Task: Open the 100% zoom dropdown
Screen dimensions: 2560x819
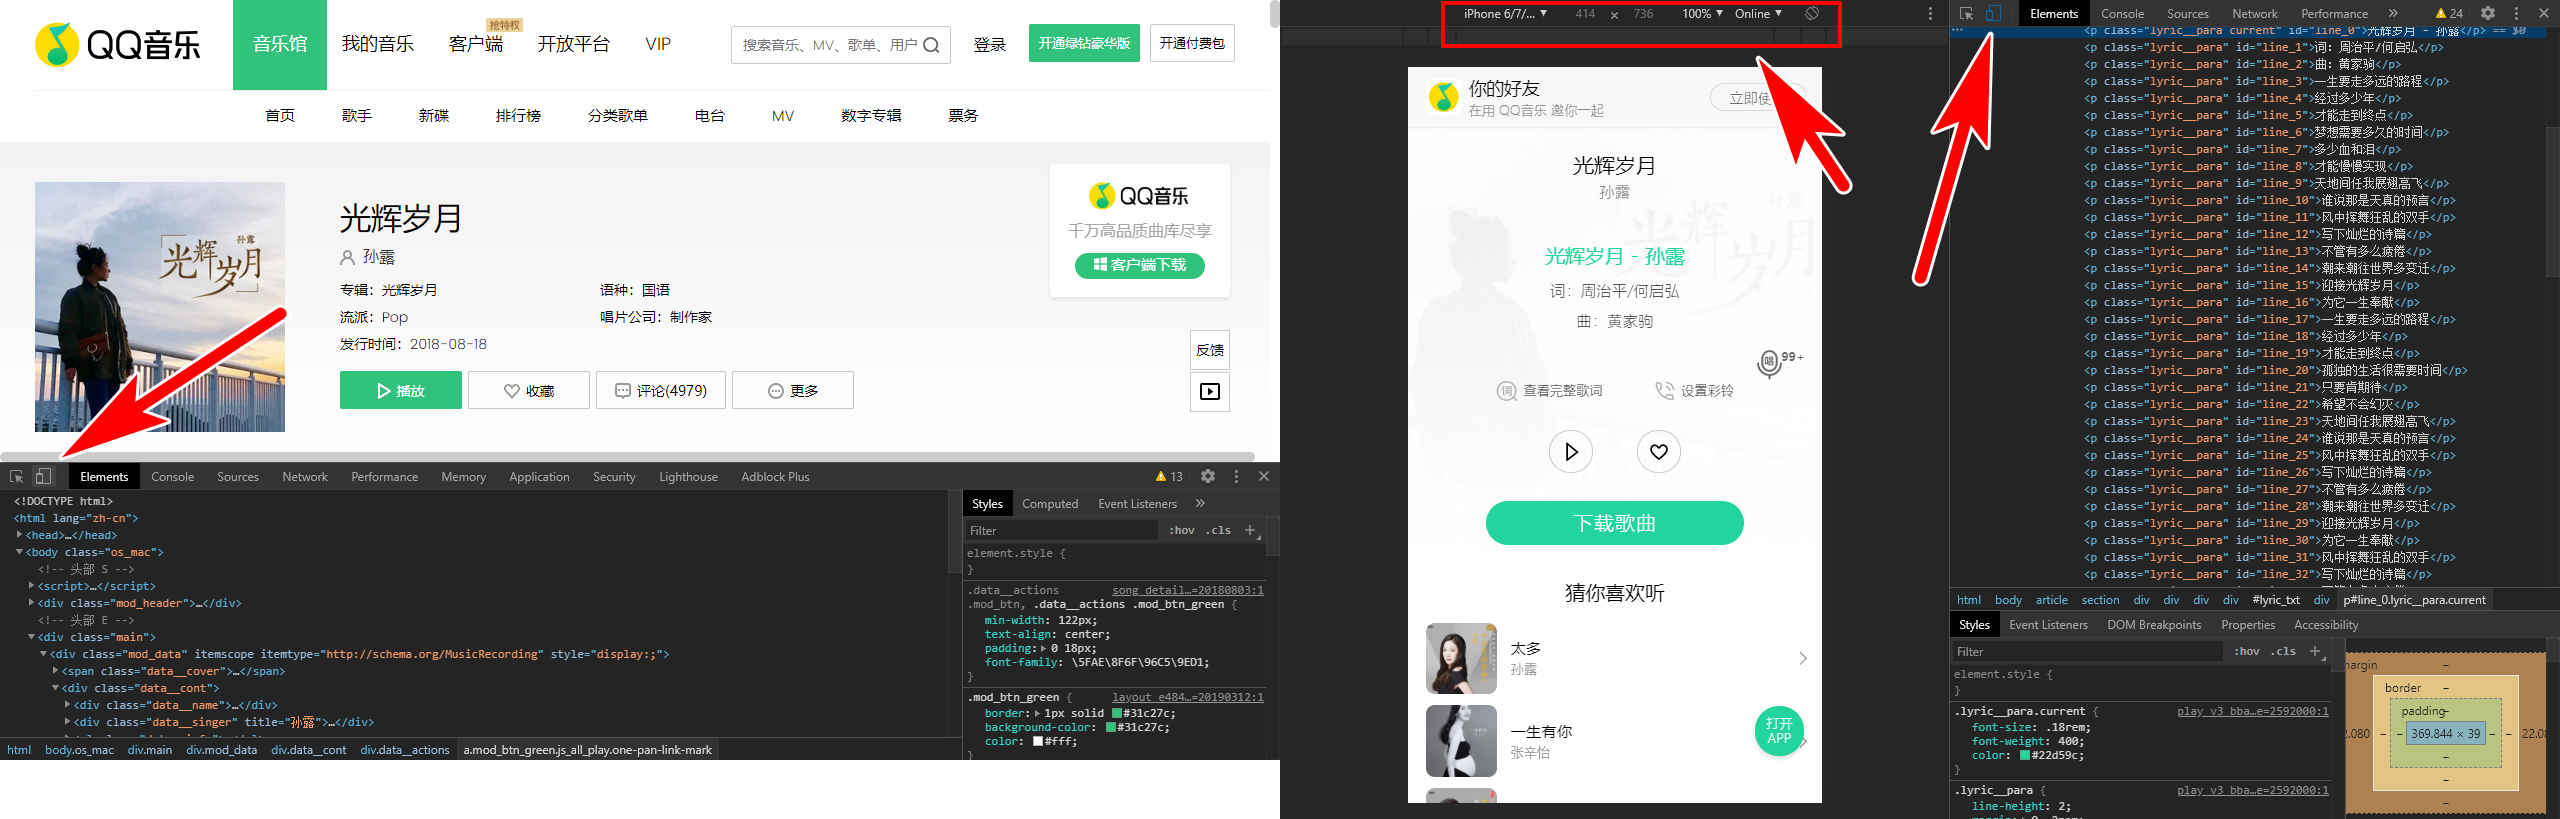Action: point(1702,14)
